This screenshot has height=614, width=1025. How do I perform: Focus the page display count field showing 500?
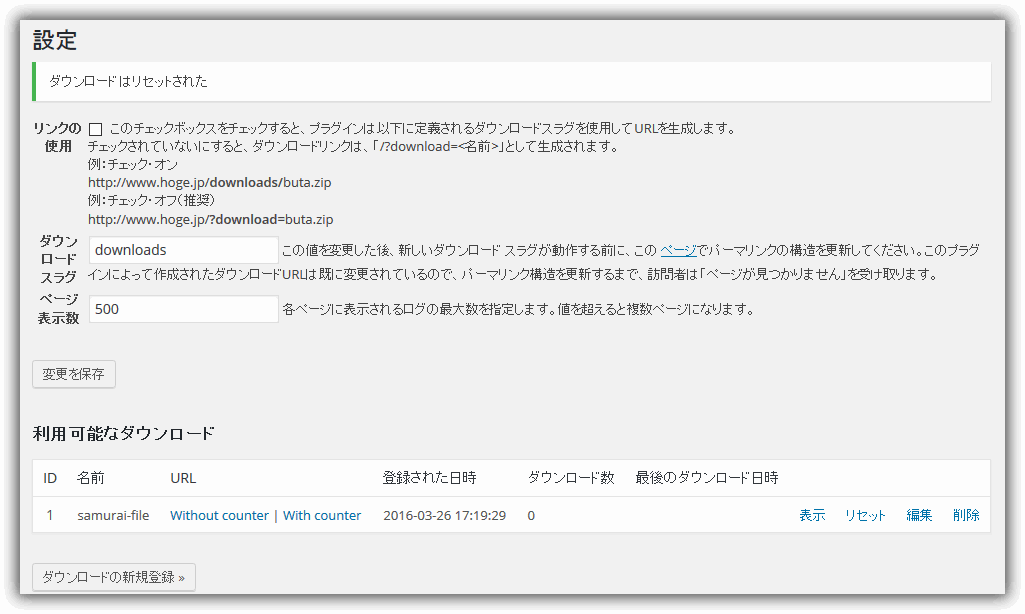(183, 310)
